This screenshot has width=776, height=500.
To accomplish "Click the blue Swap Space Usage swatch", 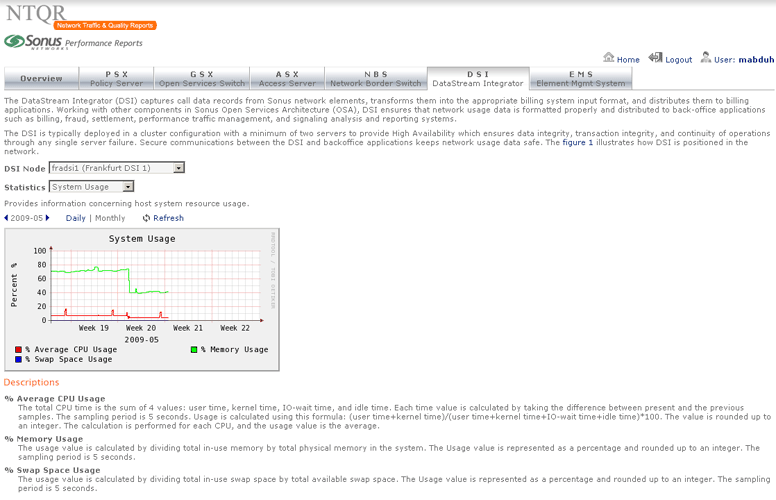I will click(18, 359).
